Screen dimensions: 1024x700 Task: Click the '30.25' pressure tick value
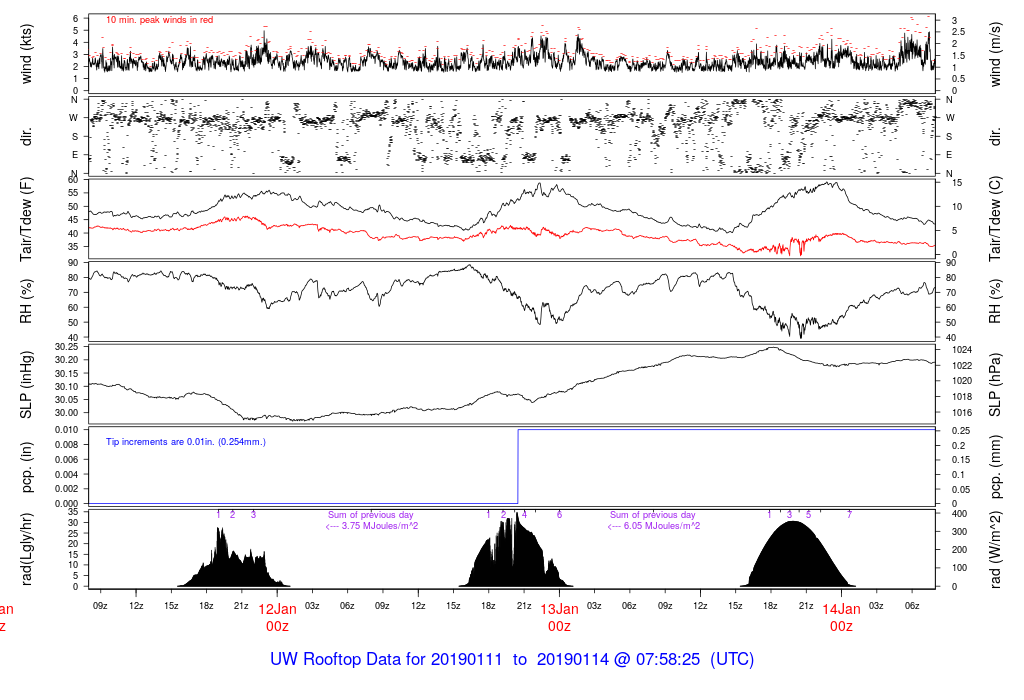67,347
